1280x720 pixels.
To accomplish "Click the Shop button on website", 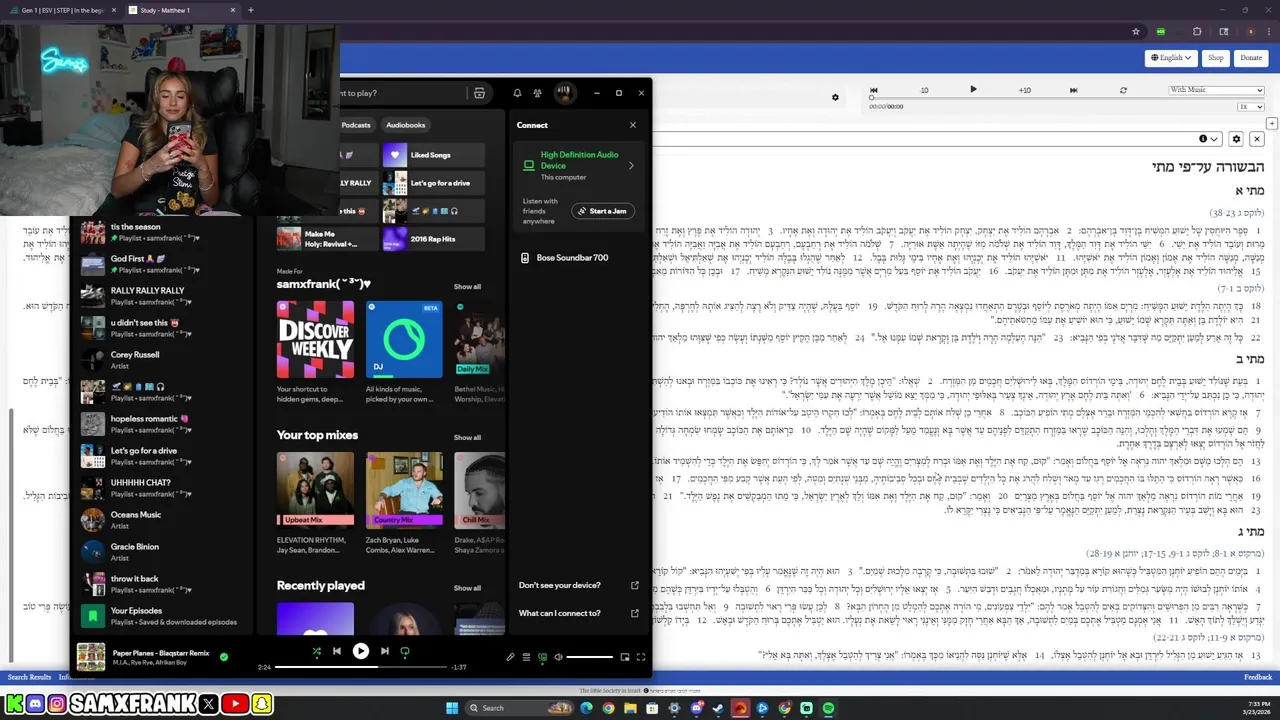I will point(1215,58).
